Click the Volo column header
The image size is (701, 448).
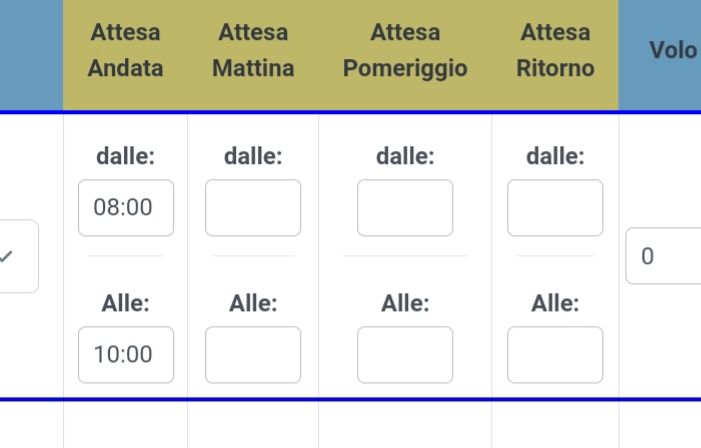point(672,50)
